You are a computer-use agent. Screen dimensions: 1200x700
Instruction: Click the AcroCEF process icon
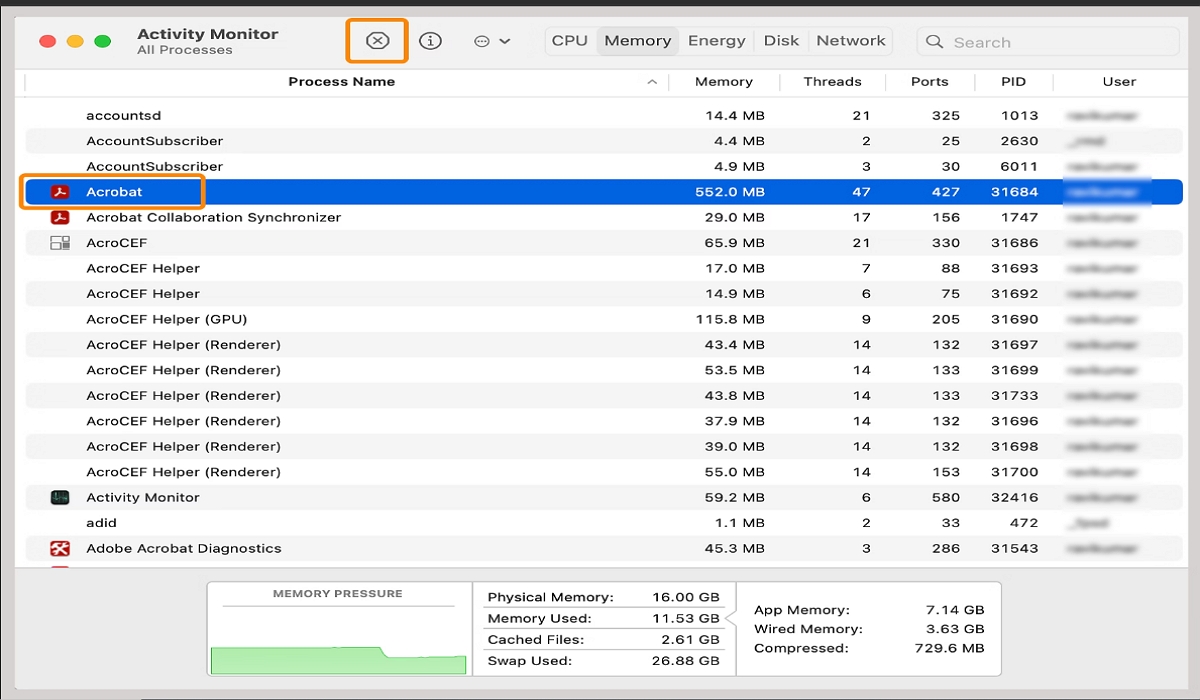click(60, 243)
